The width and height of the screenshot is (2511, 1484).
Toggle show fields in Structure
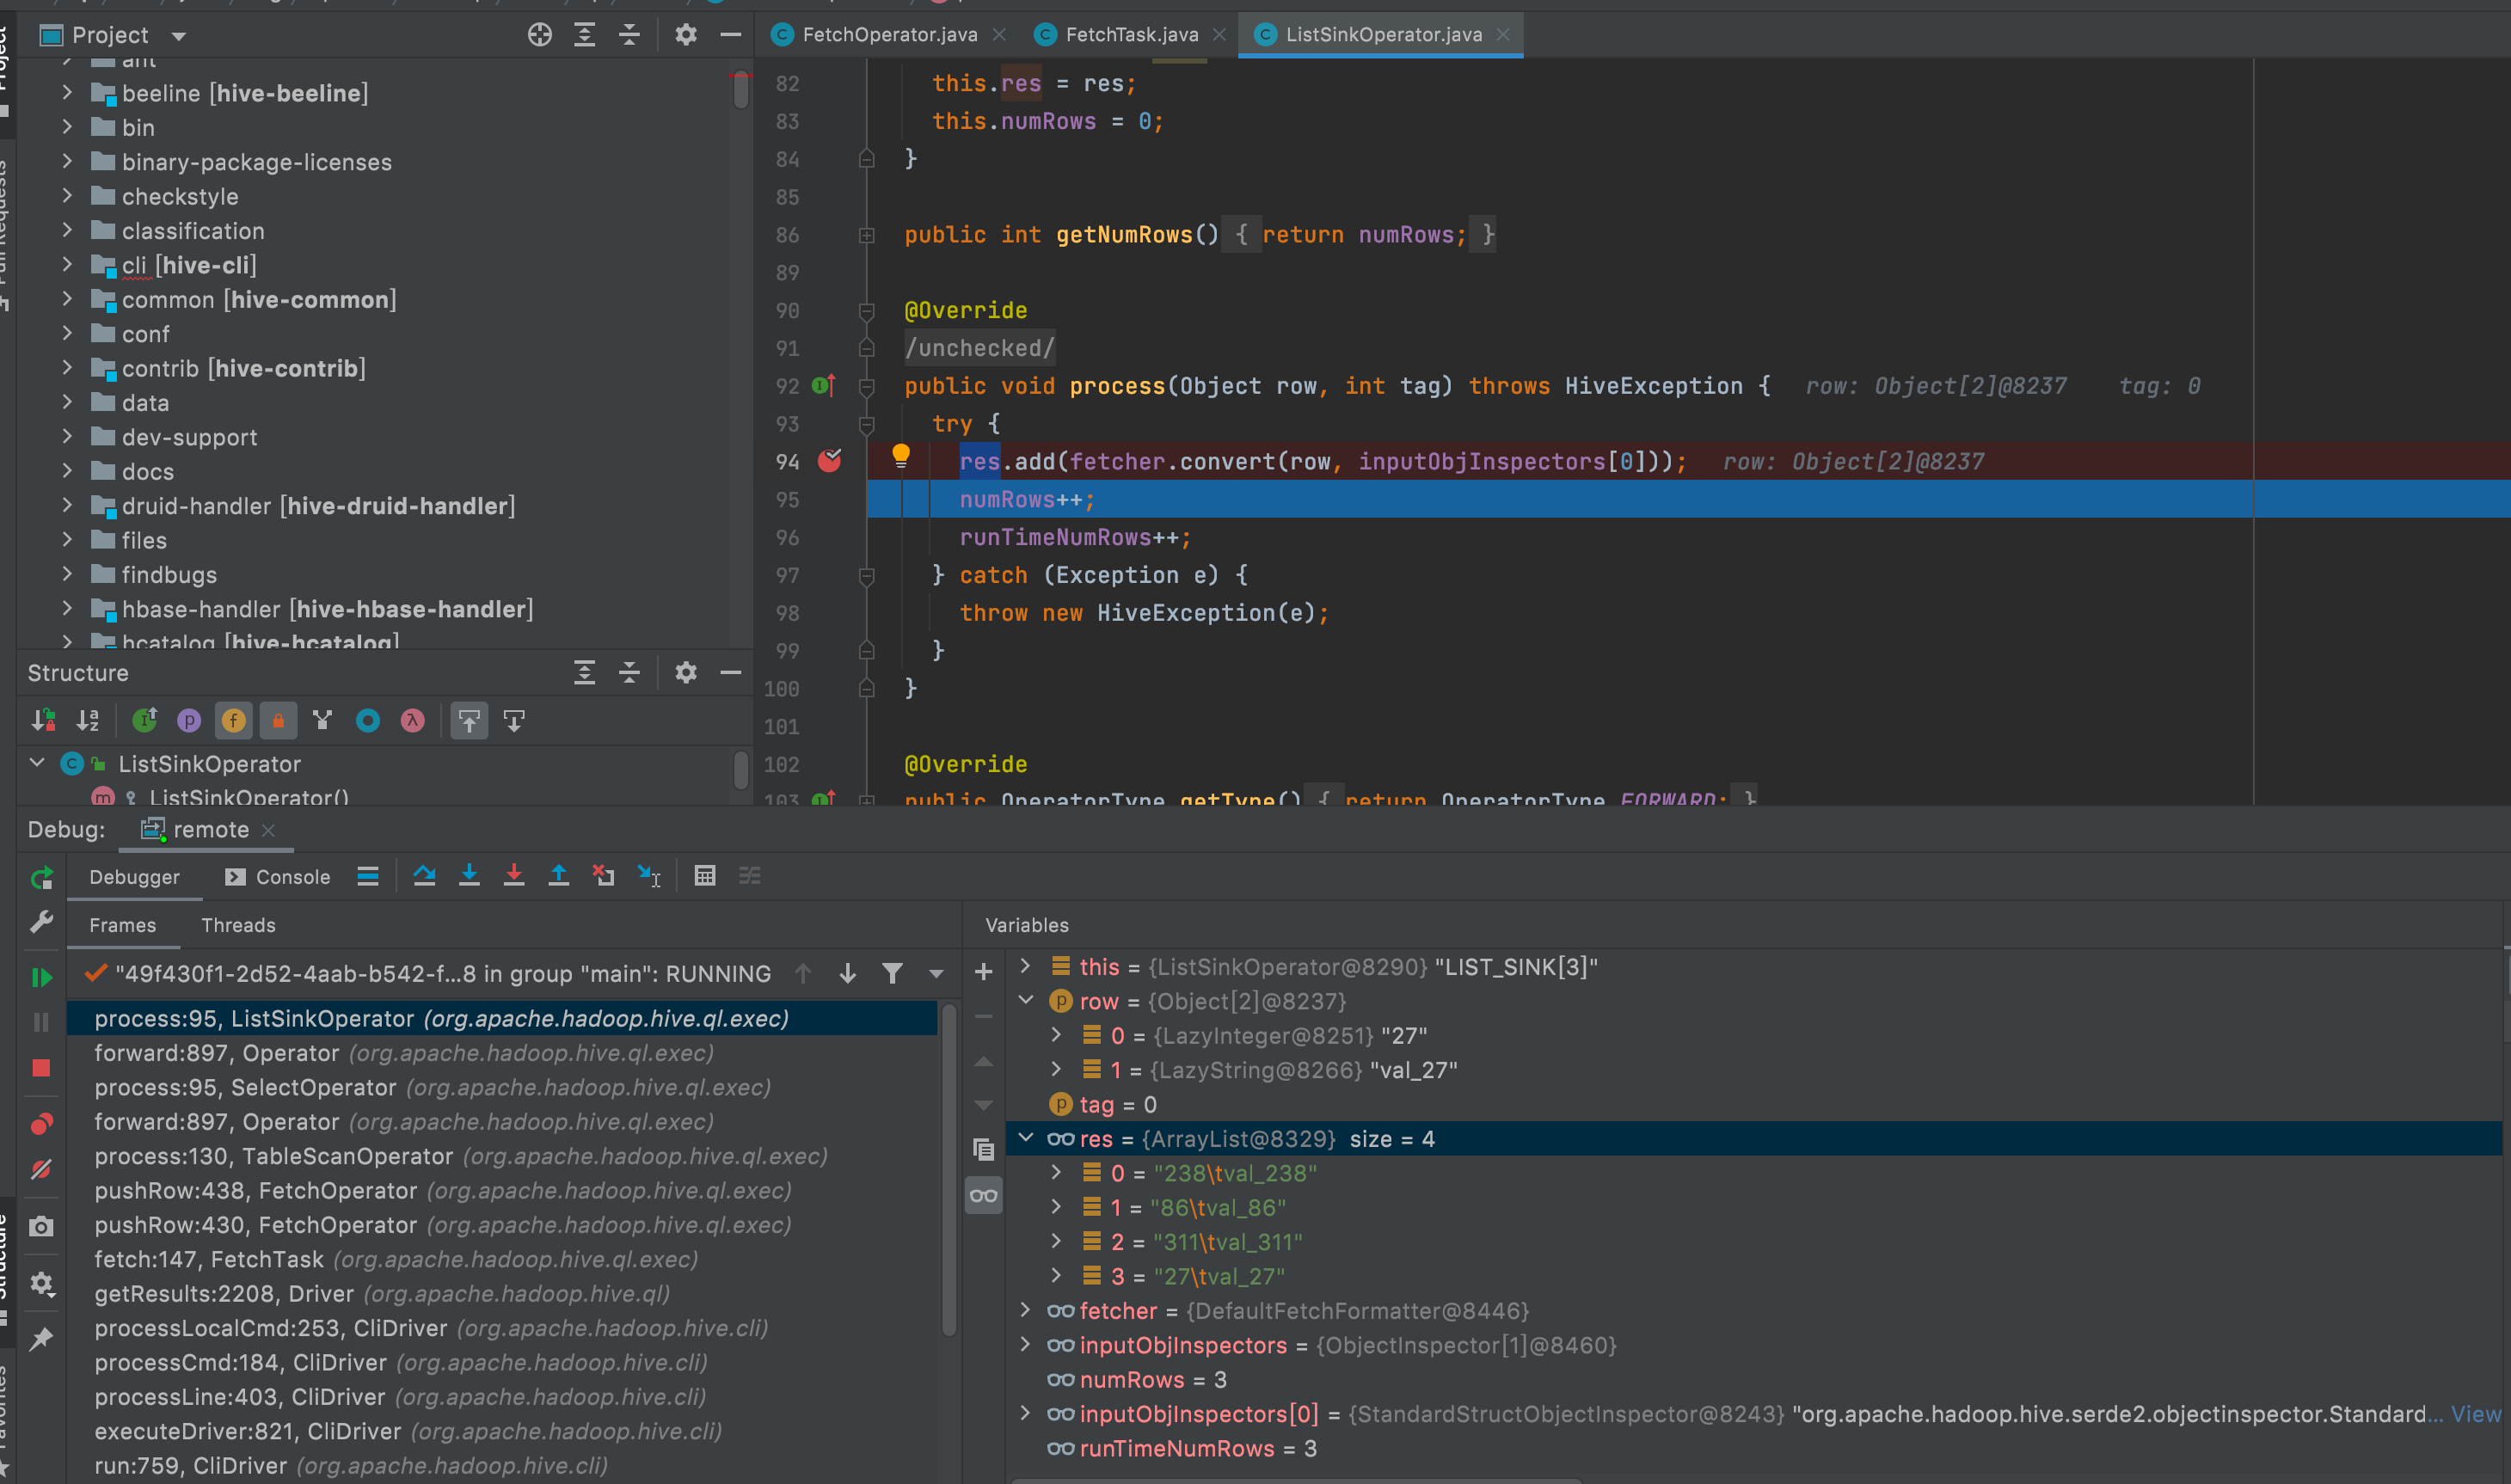234,720
